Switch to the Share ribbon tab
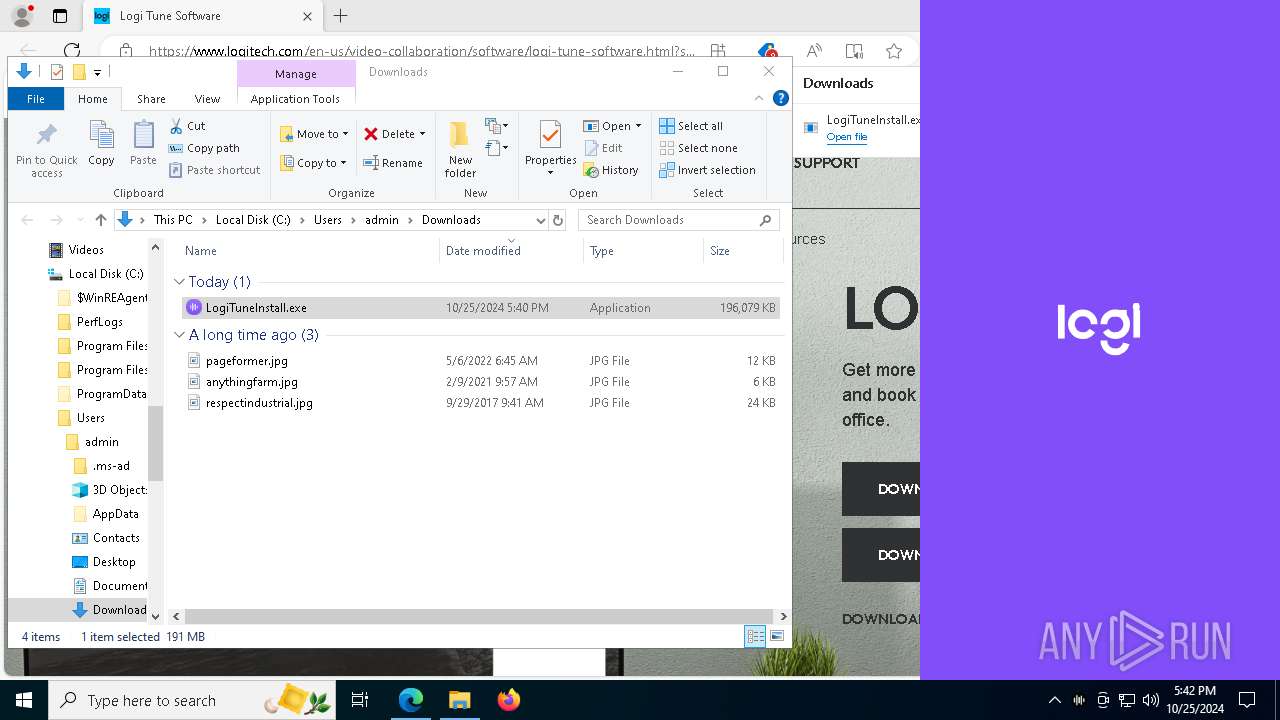 click(152, 99)
